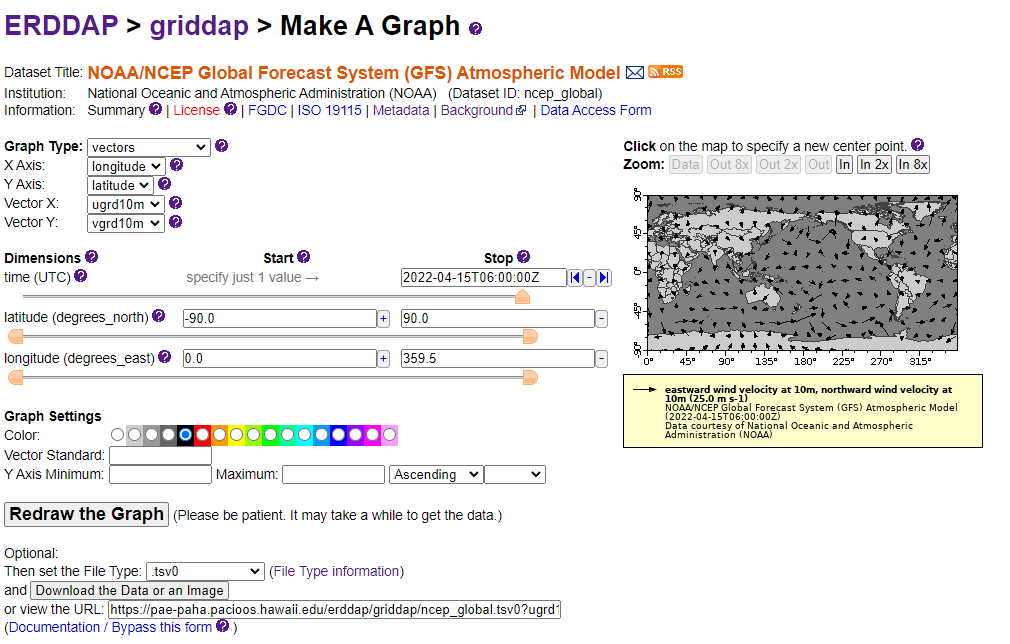This screenshot has height=644, width=1010.
Task: Click plus button beside latitude start -90.0
Action: (383, 319)
